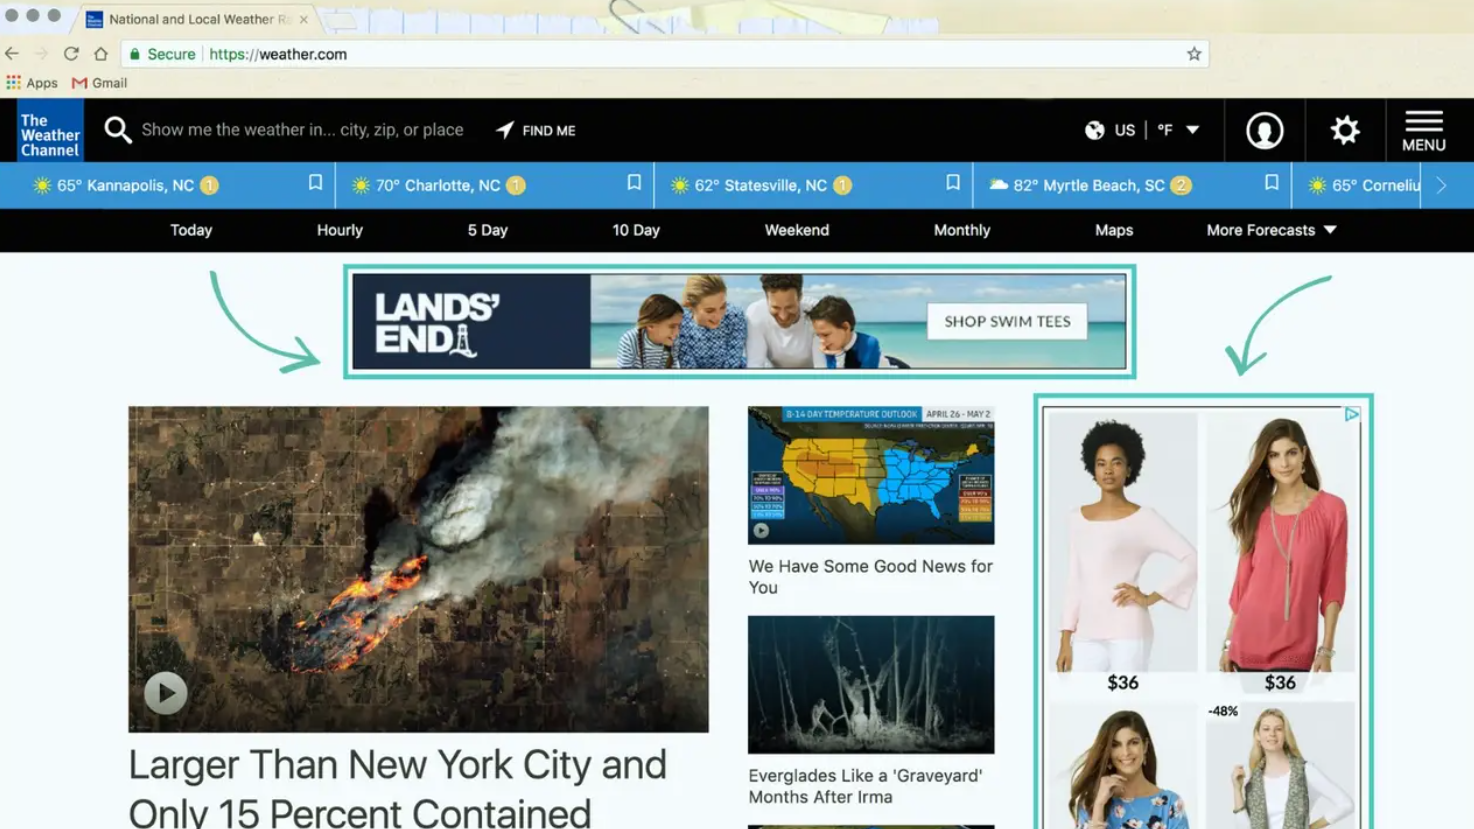Click the globe icon near US

1094,130
